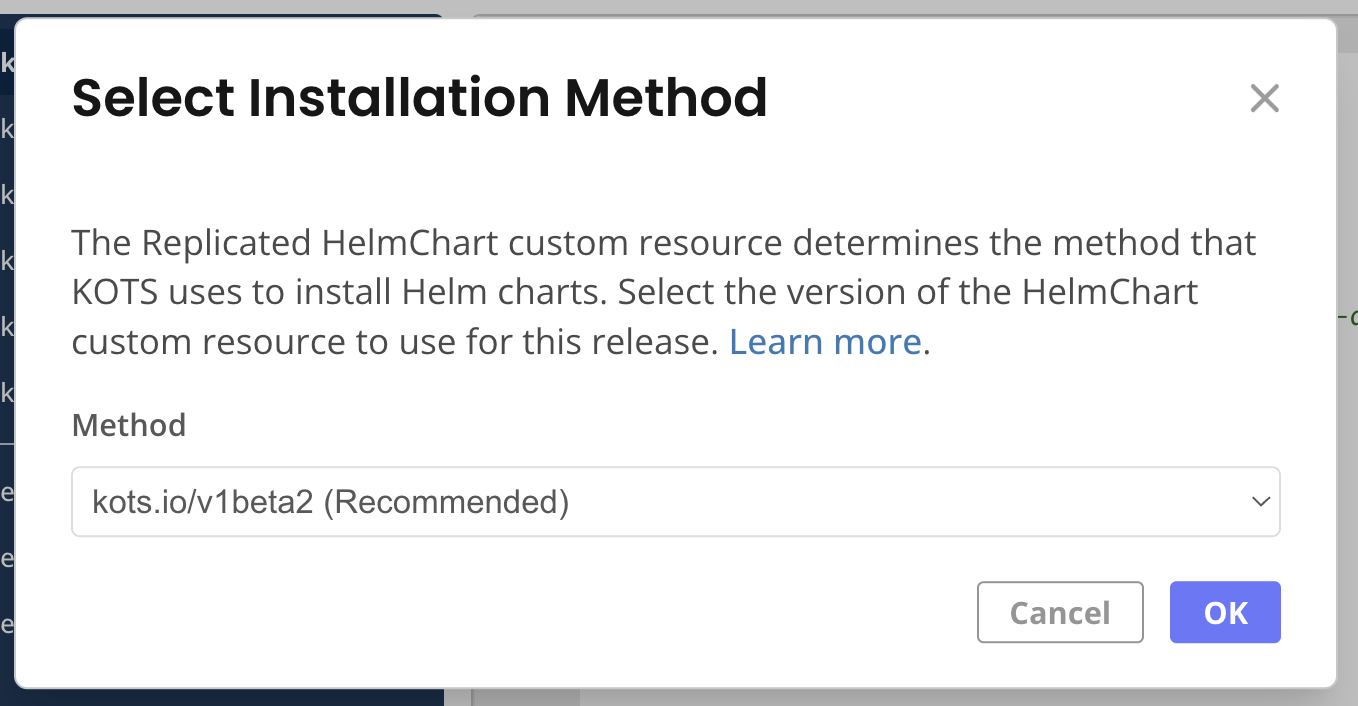Open the Learn more link
The image size is (1358, 706).
pos(825,342)
